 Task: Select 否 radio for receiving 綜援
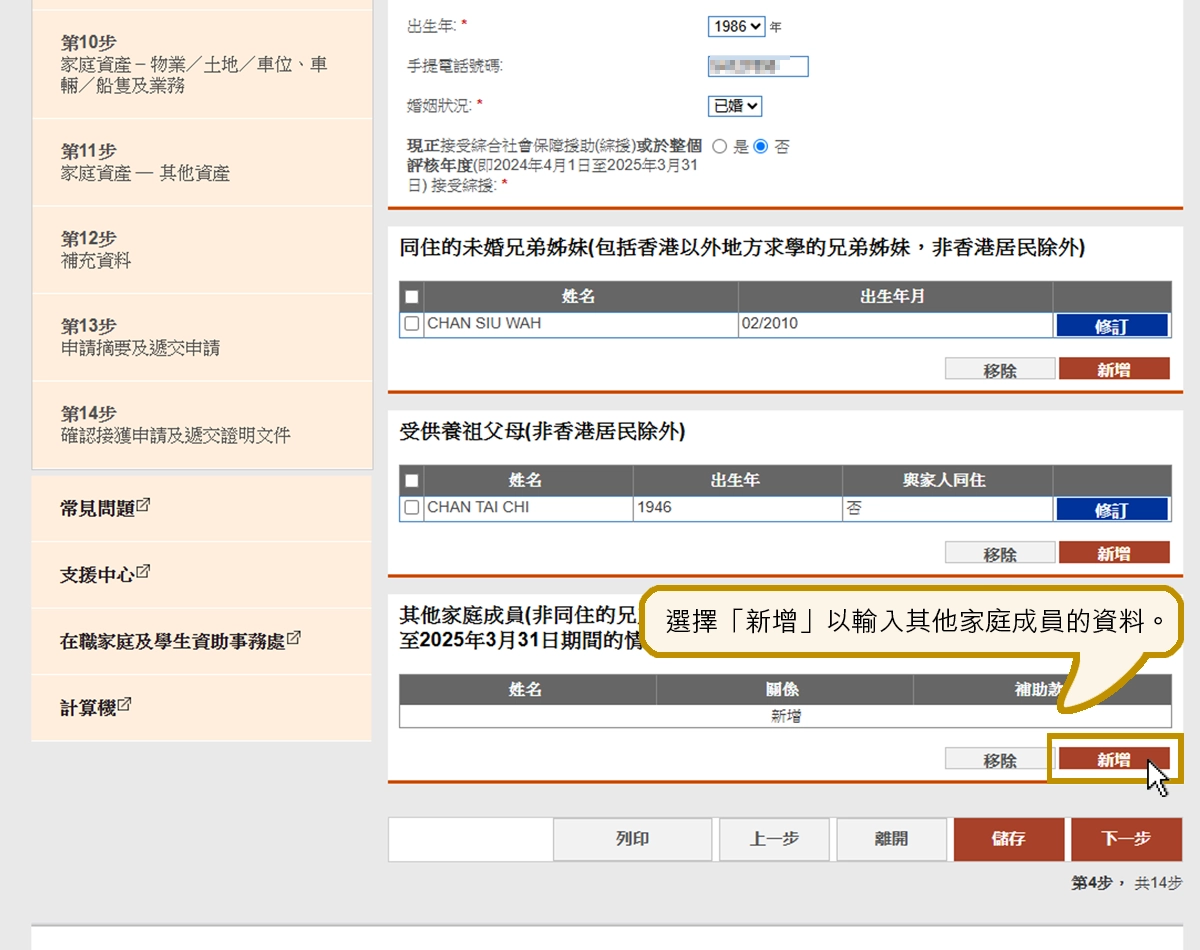point(761,147)
